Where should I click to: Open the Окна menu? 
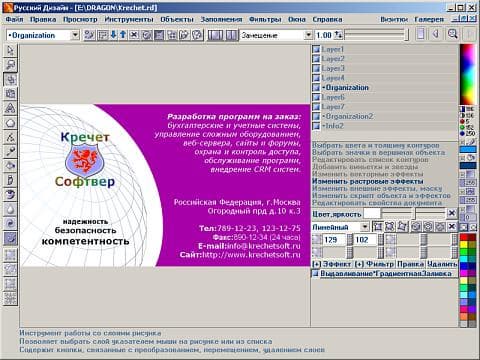[297, 19]
